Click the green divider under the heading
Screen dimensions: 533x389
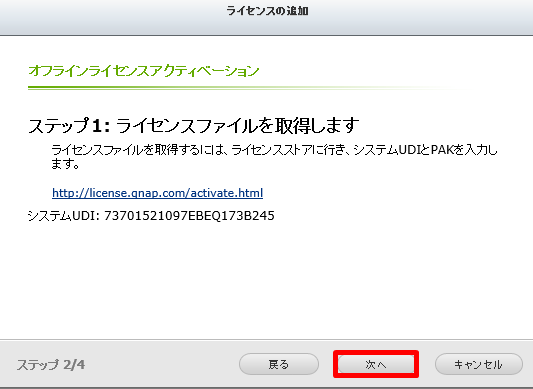248,88
